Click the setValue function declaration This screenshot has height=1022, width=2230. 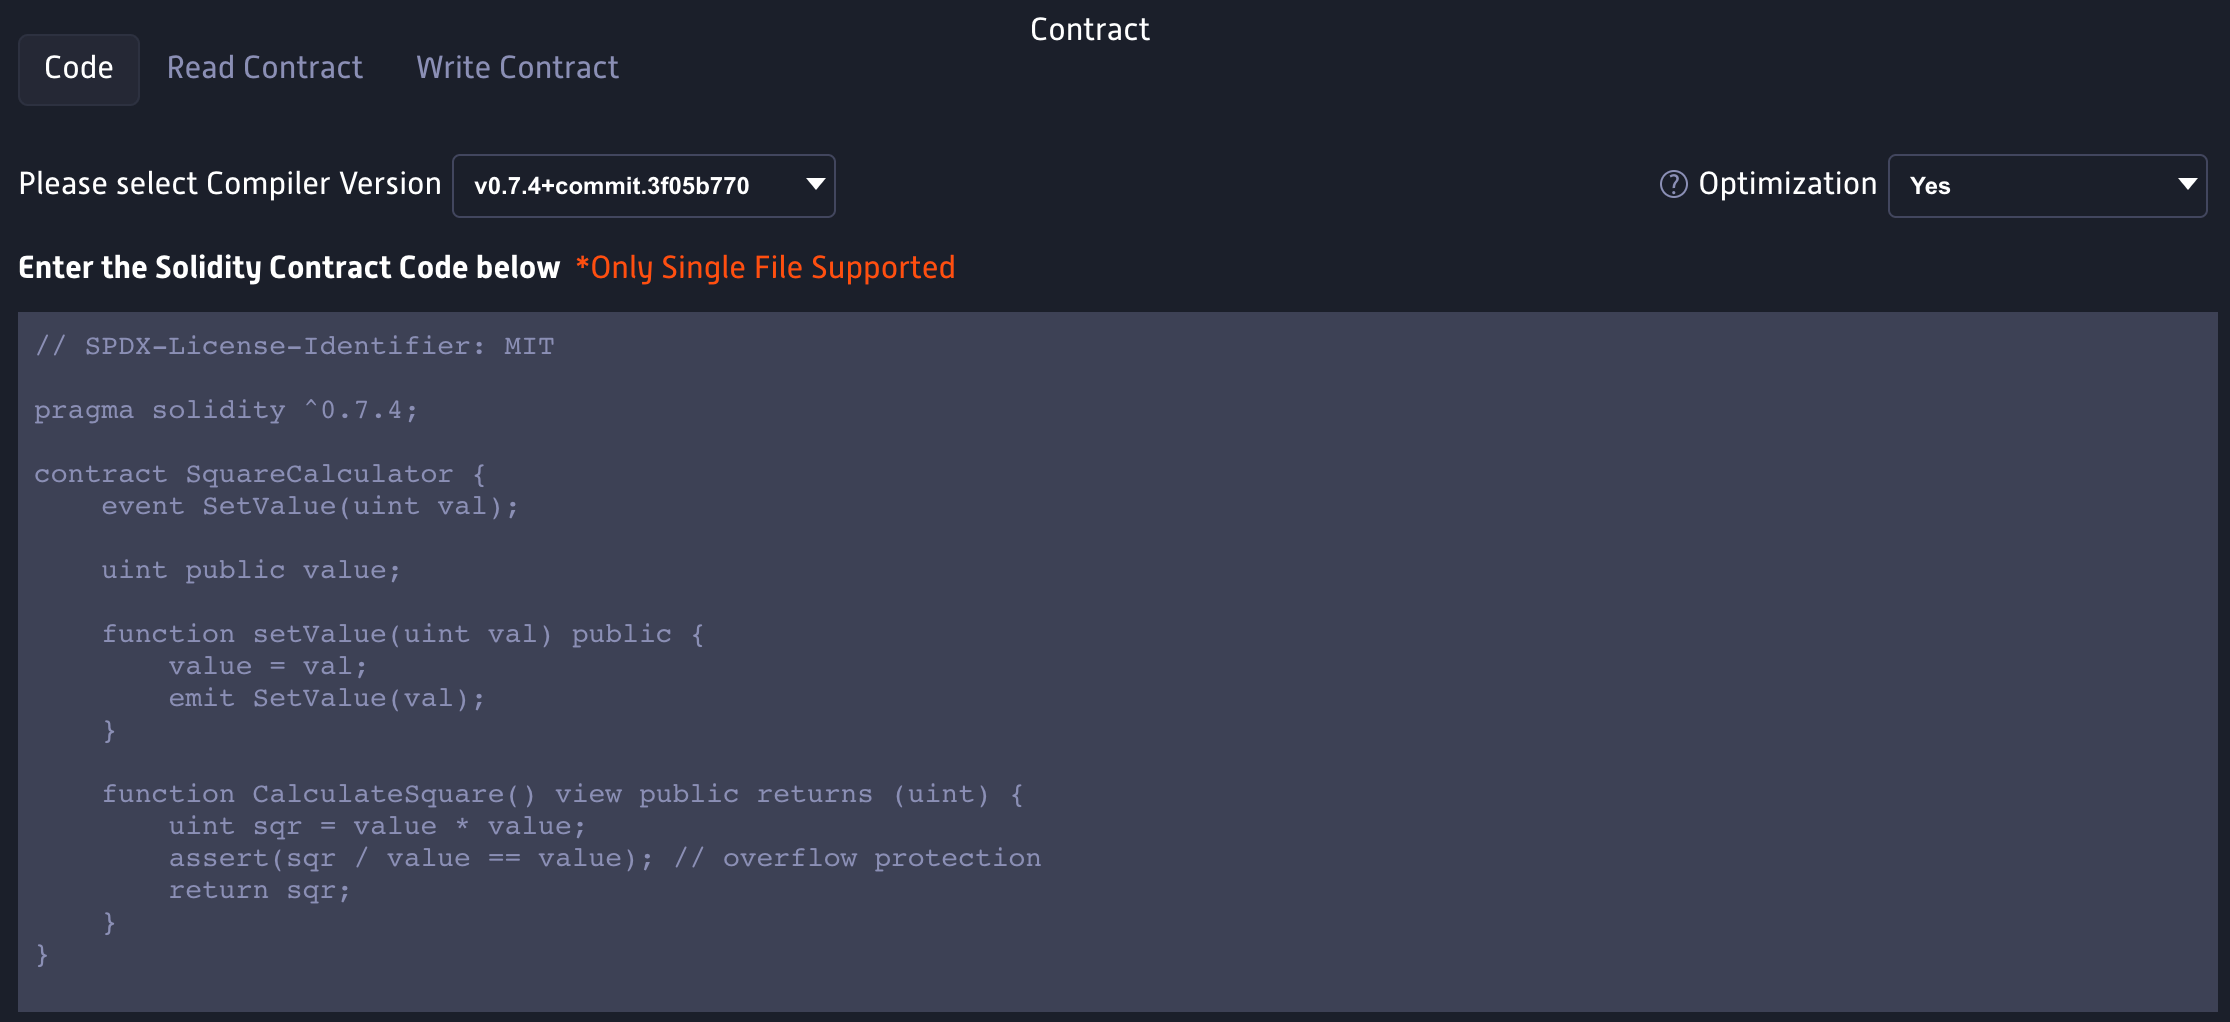[x=400, y=633]
